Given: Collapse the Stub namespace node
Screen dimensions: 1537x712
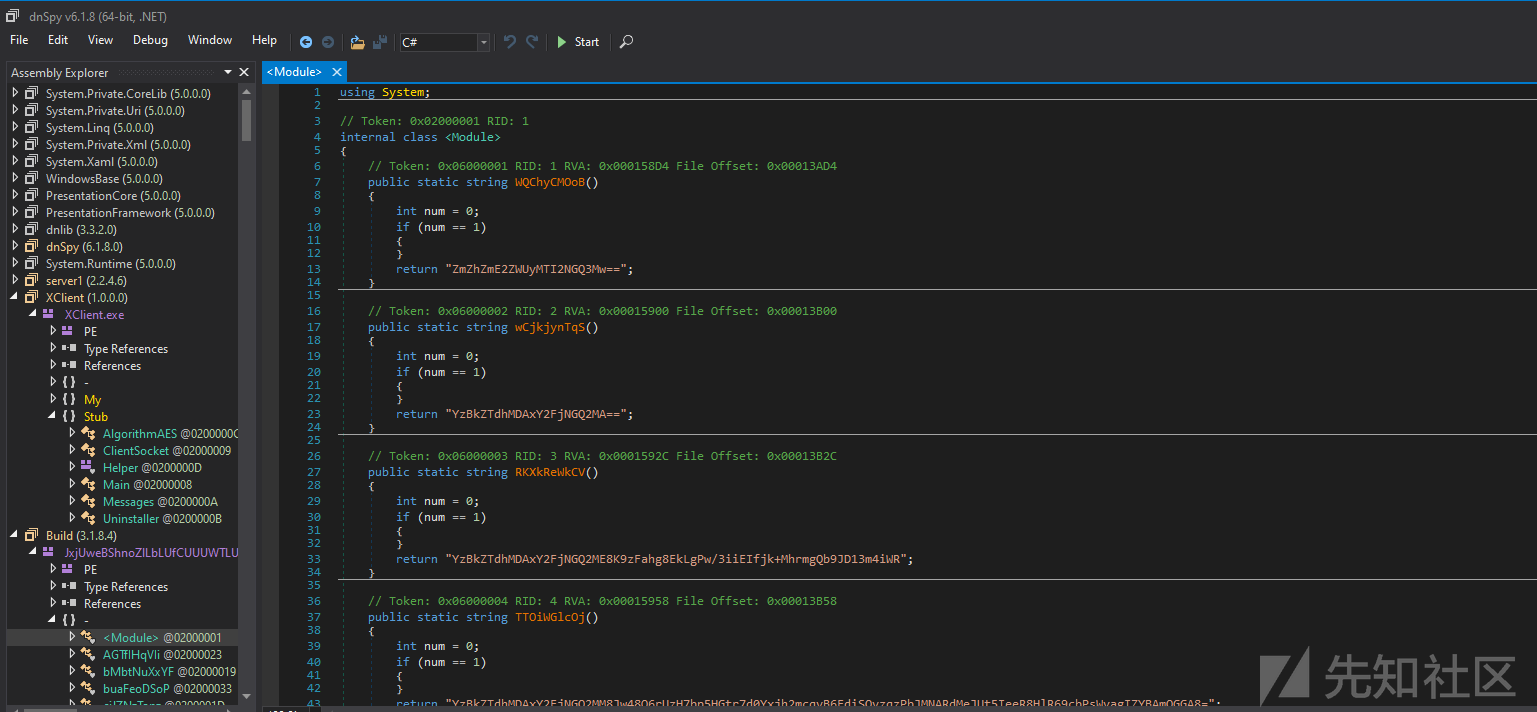Looking at the screenshot, I should (53, 417).
